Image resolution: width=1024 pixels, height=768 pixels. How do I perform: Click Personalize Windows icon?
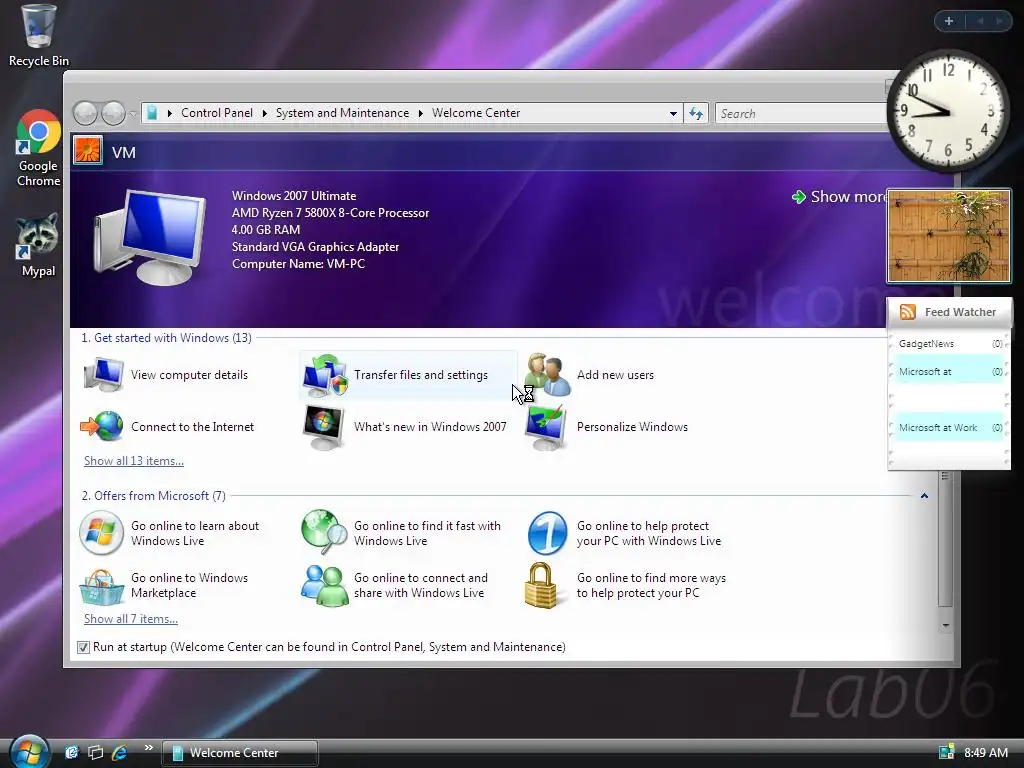point(547,427)
